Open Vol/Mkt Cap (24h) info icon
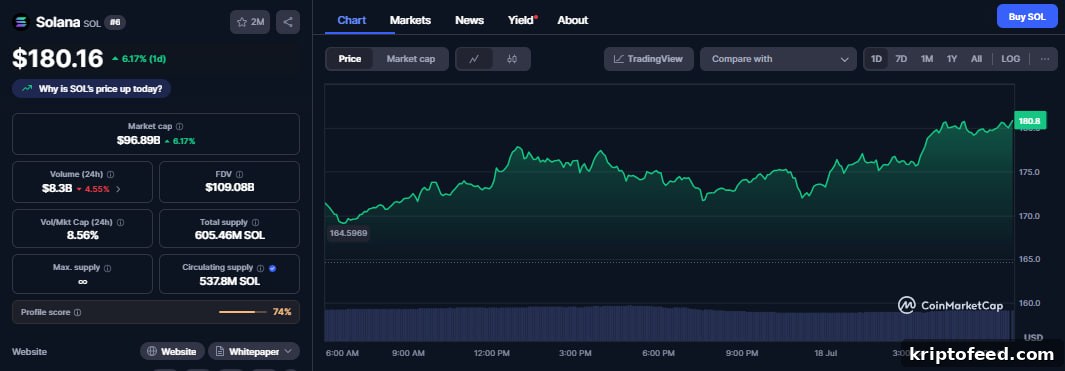1065x371 pixels. (120, 222)
